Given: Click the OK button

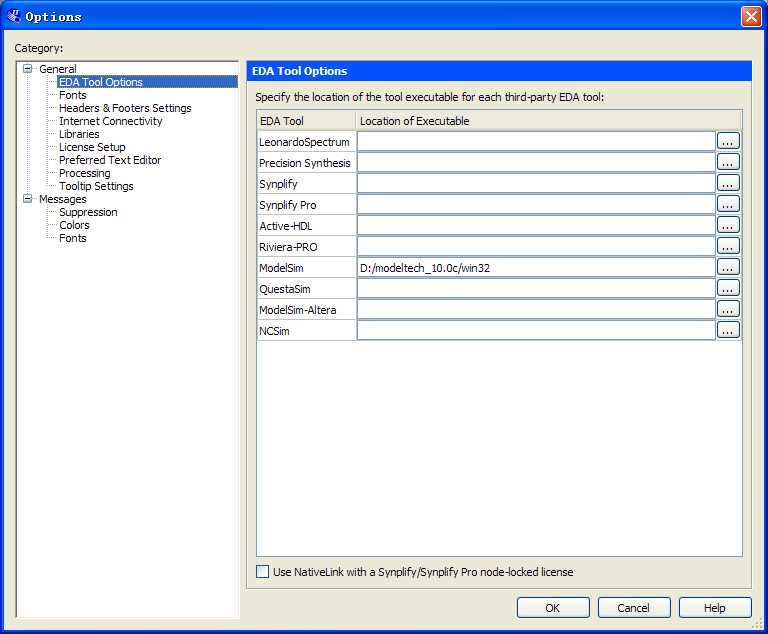Looking at the screenshot, I should coord(553,608).
